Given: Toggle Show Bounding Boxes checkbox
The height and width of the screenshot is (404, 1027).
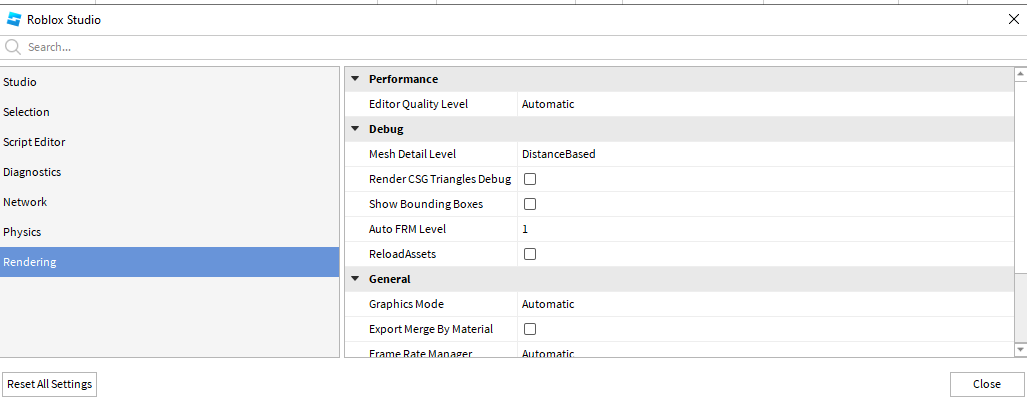Looking at the screenshot, I should [530, 204].
